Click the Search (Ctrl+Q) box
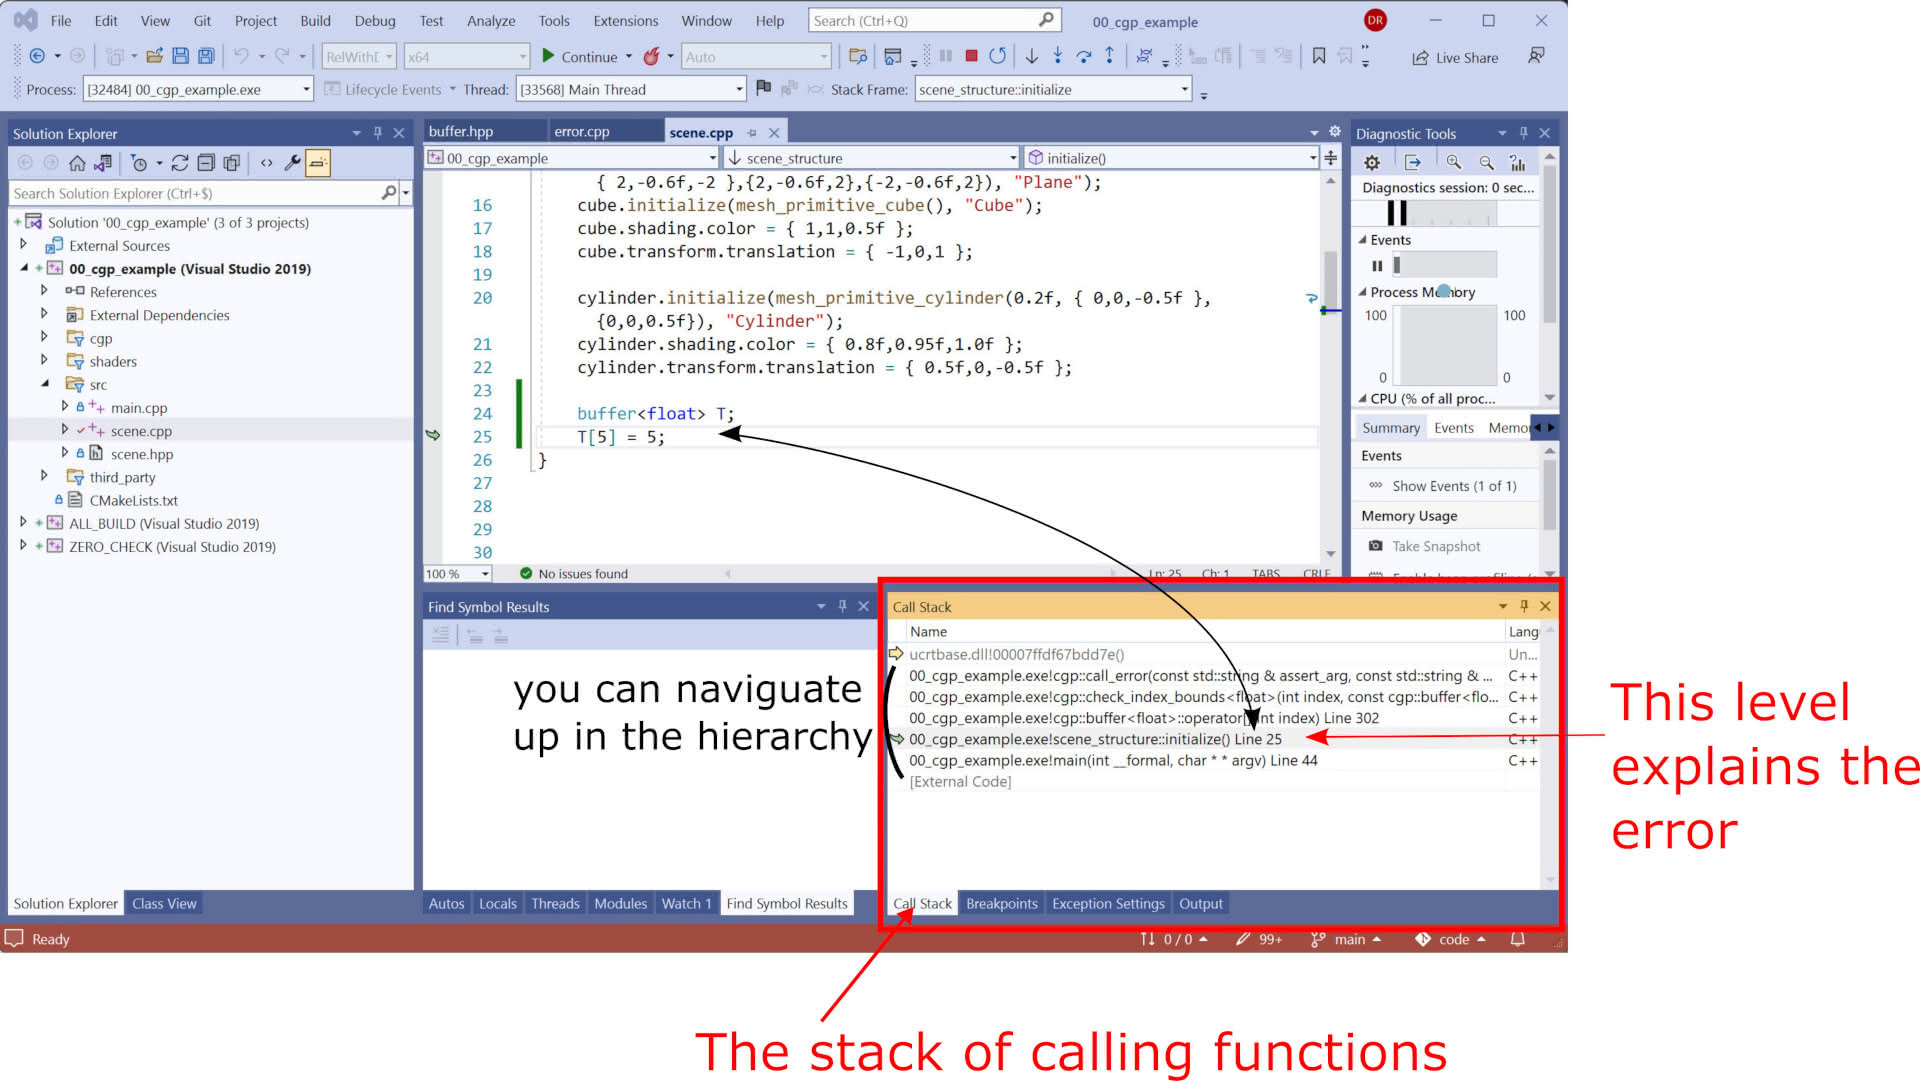This screenshot has height=1081, width=1920. (934, 21)
